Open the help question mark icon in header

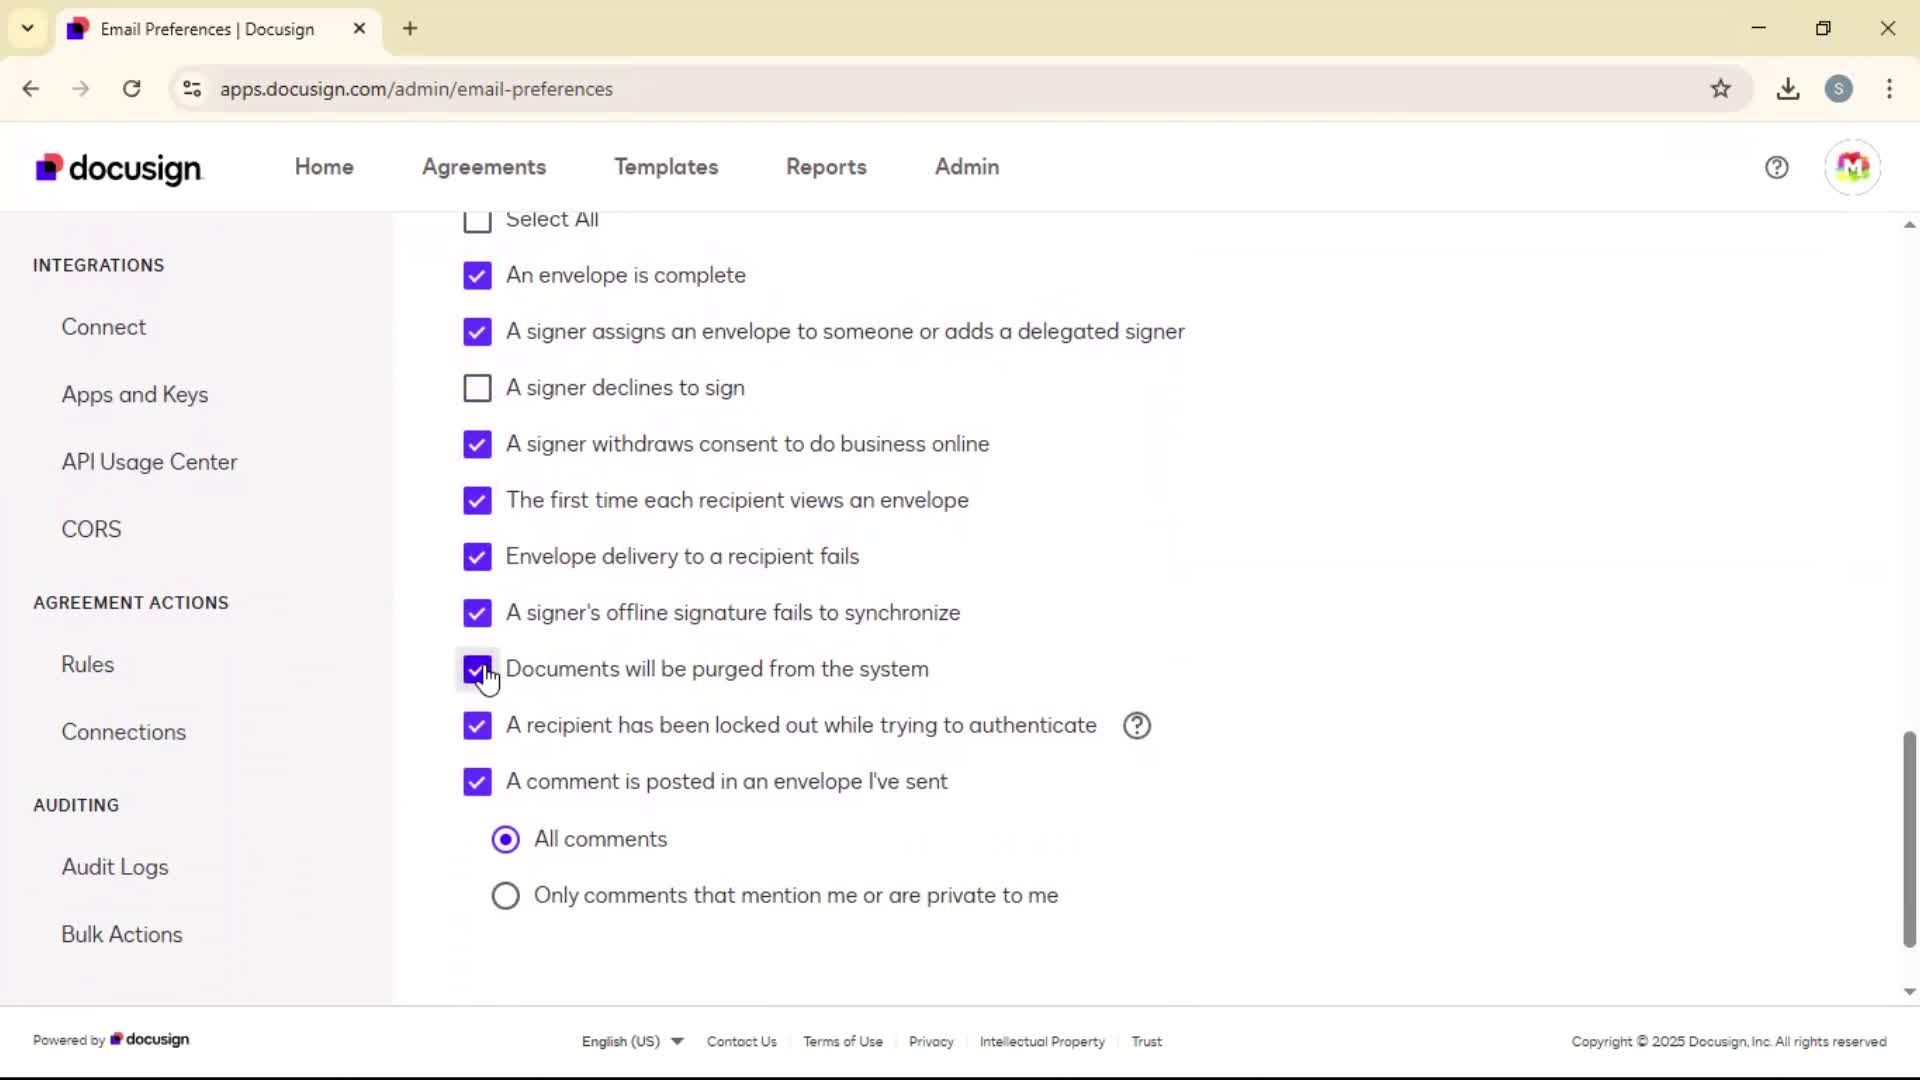(x=1776, y=167)
